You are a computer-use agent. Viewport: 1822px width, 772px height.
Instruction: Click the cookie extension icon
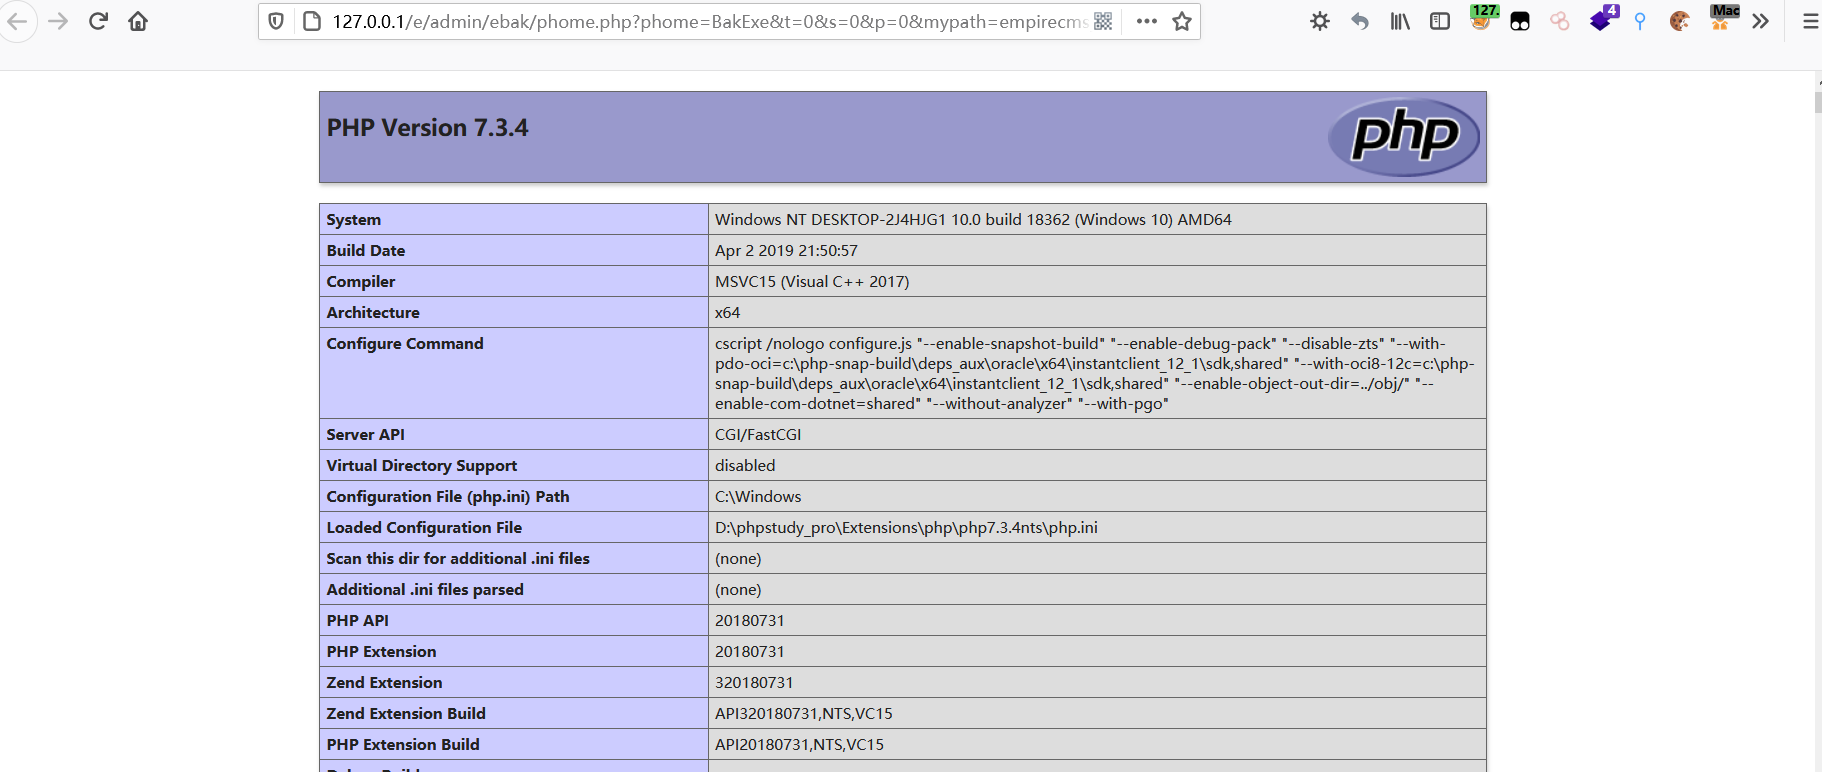1680,21
